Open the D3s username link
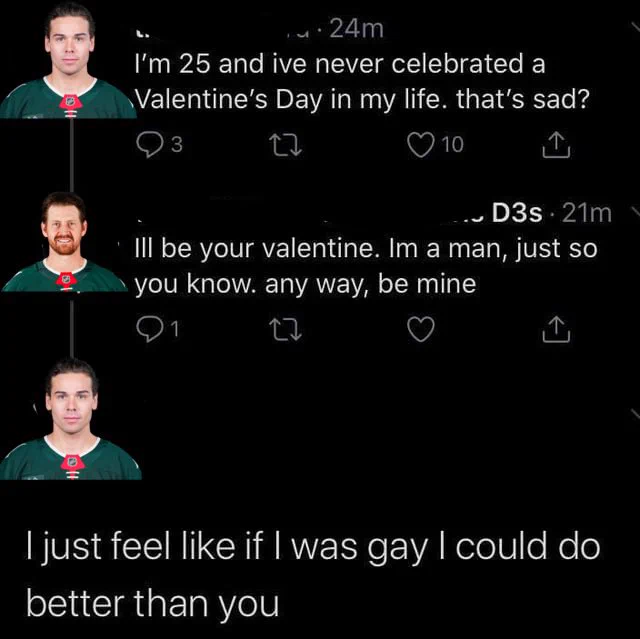640x639 pixels. [x=517, y=213]
